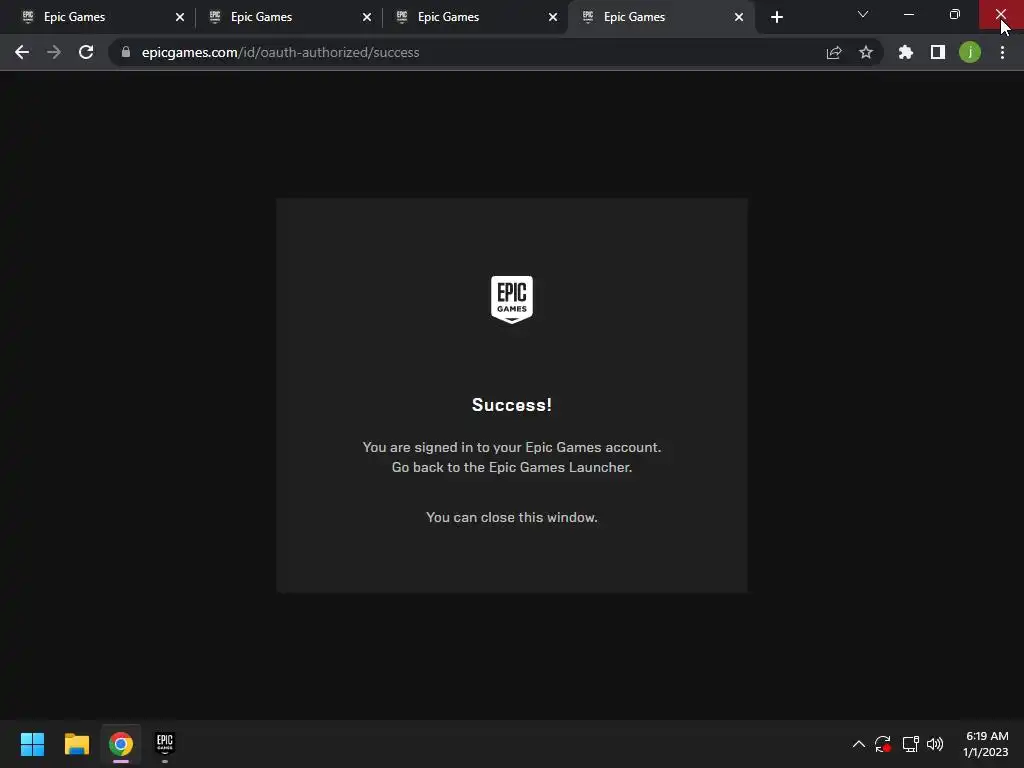Minimize the Chrome window
The height and width of the screenshot is (768, 1024).
click(908, 14)
